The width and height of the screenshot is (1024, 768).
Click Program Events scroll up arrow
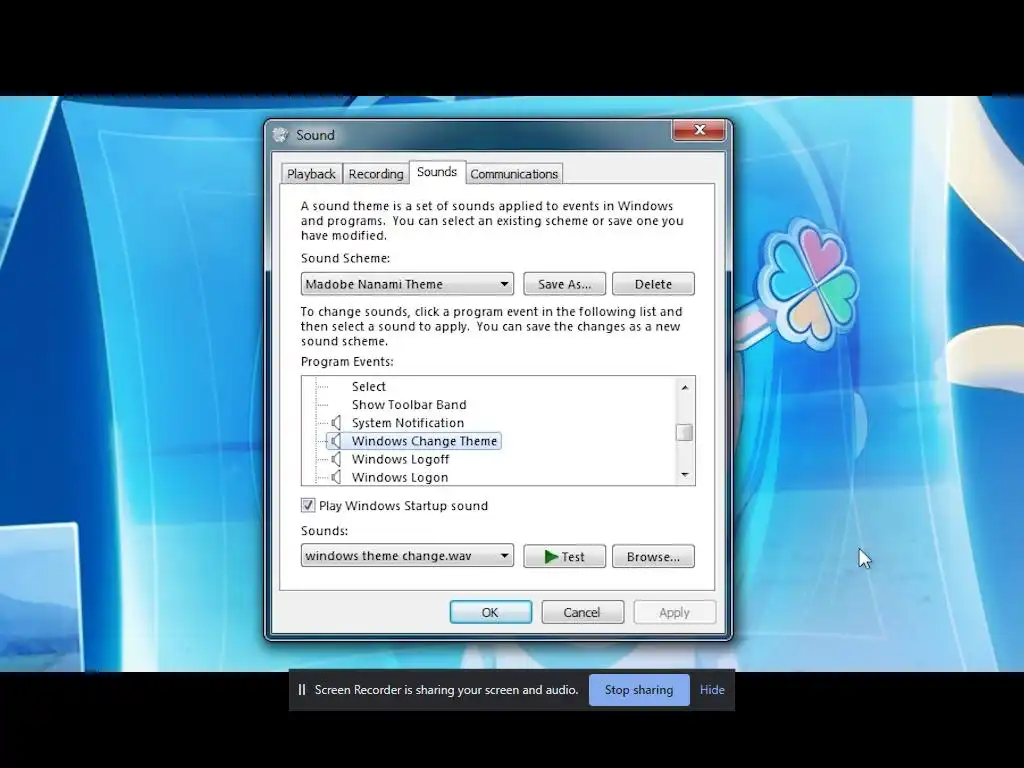[684, 387]
